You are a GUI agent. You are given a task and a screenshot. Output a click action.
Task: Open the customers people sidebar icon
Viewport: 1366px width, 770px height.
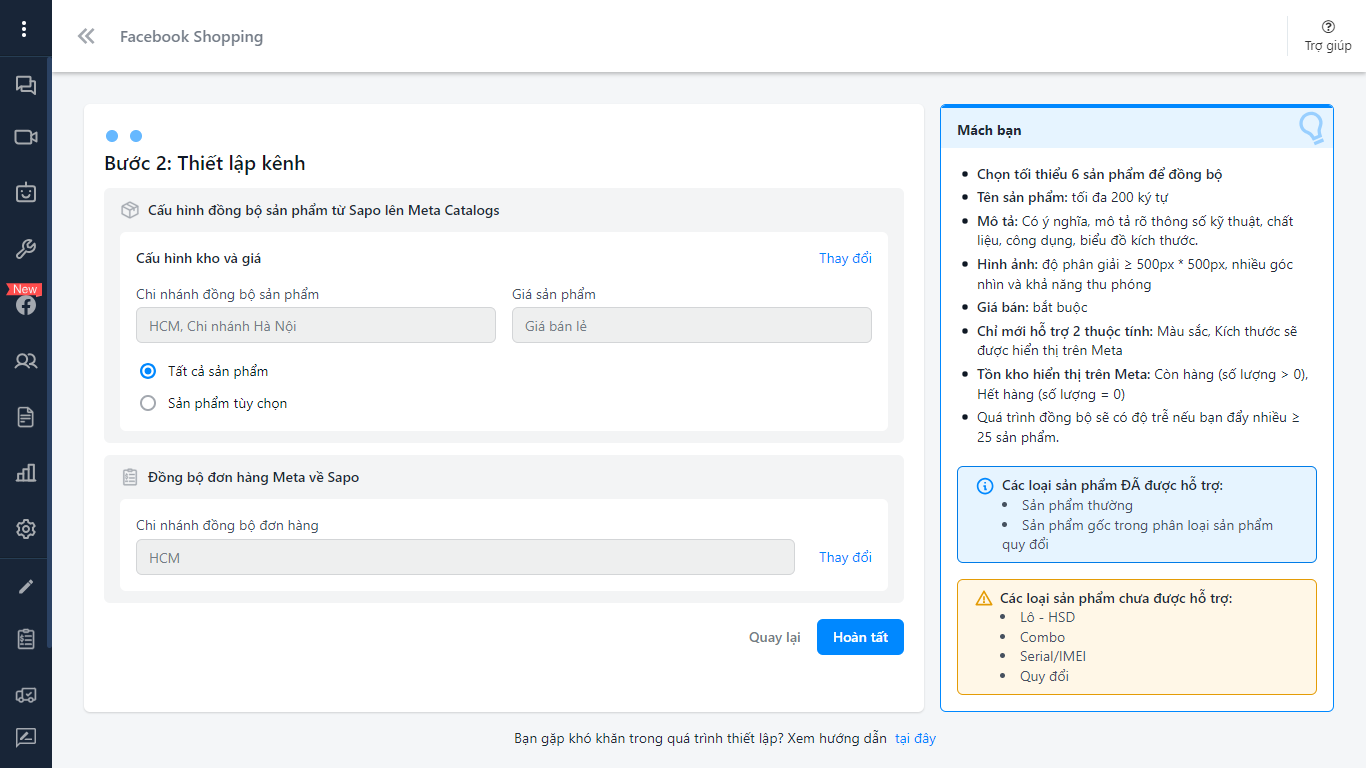[x=26, y=361]
